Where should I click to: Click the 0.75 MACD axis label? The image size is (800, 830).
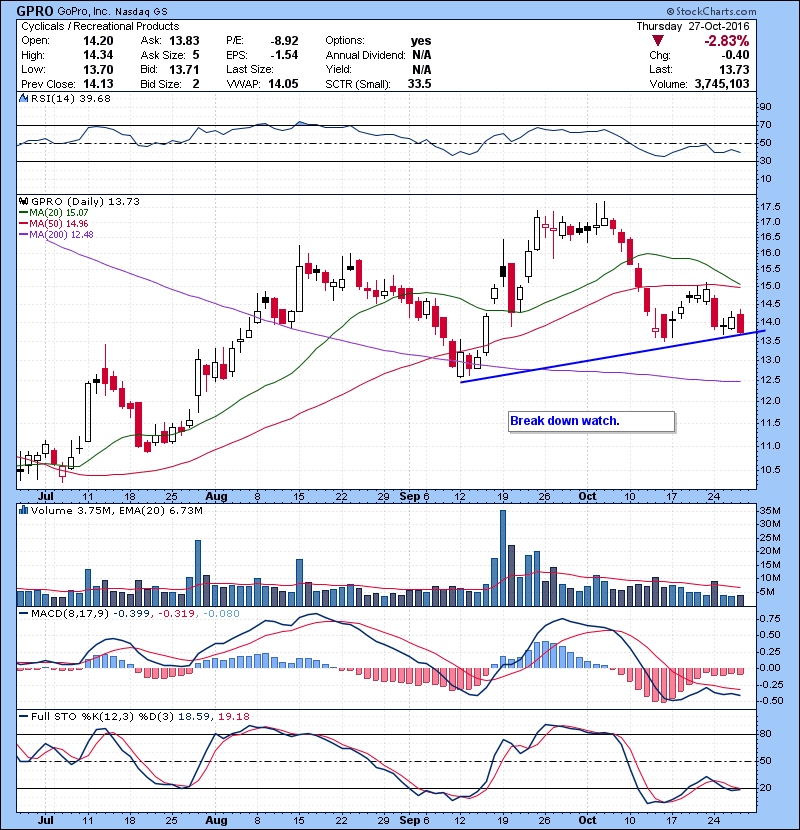coord(770,619)
